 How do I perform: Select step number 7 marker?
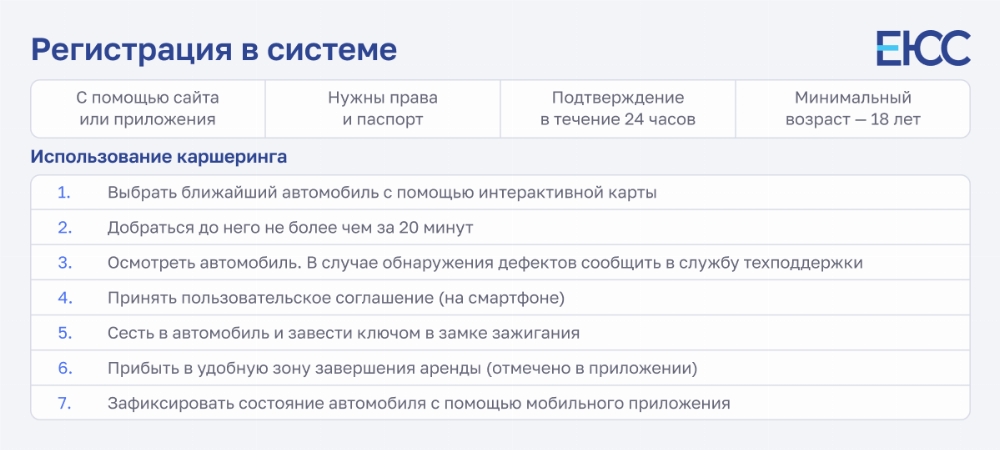[x=64, y=403]
